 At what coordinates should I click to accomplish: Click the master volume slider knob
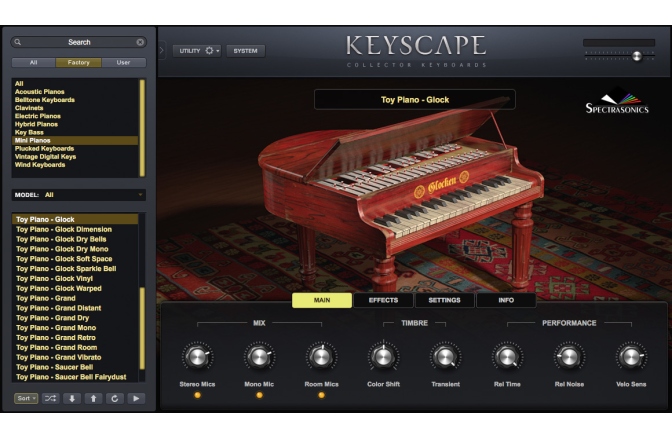pyautogui.click(x=637, y=56)
